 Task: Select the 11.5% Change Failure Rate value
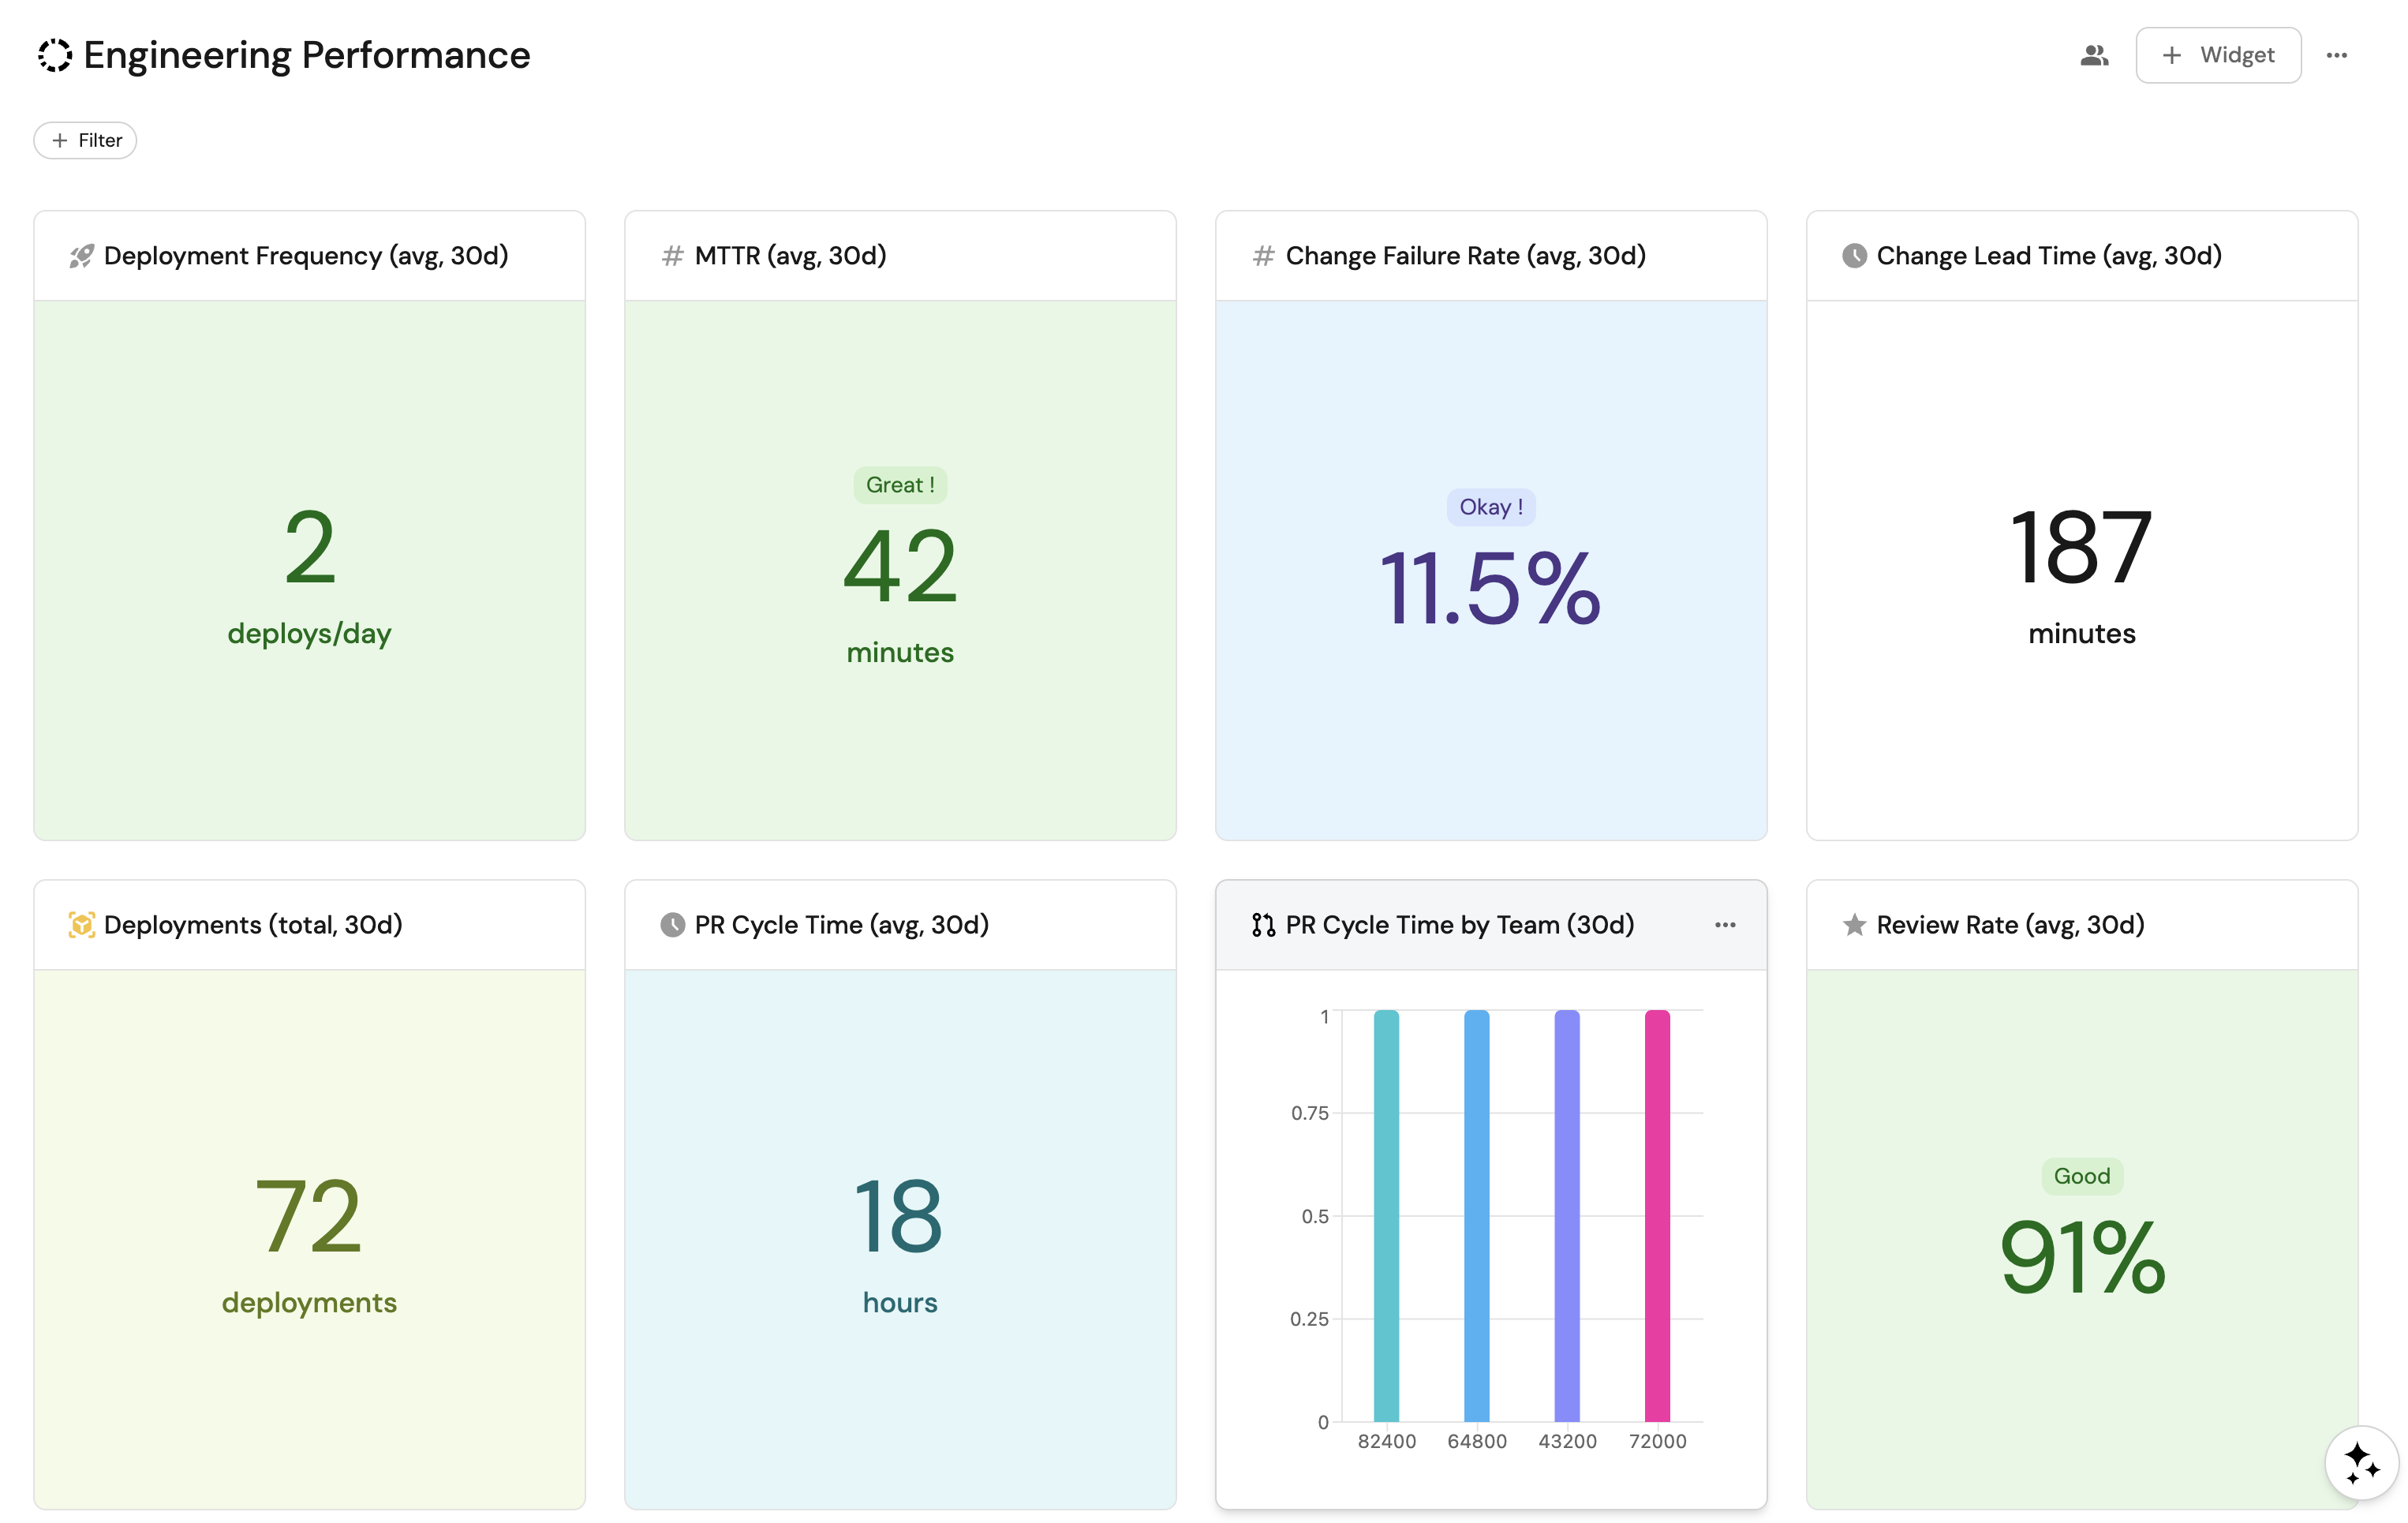pos(1490,589)
